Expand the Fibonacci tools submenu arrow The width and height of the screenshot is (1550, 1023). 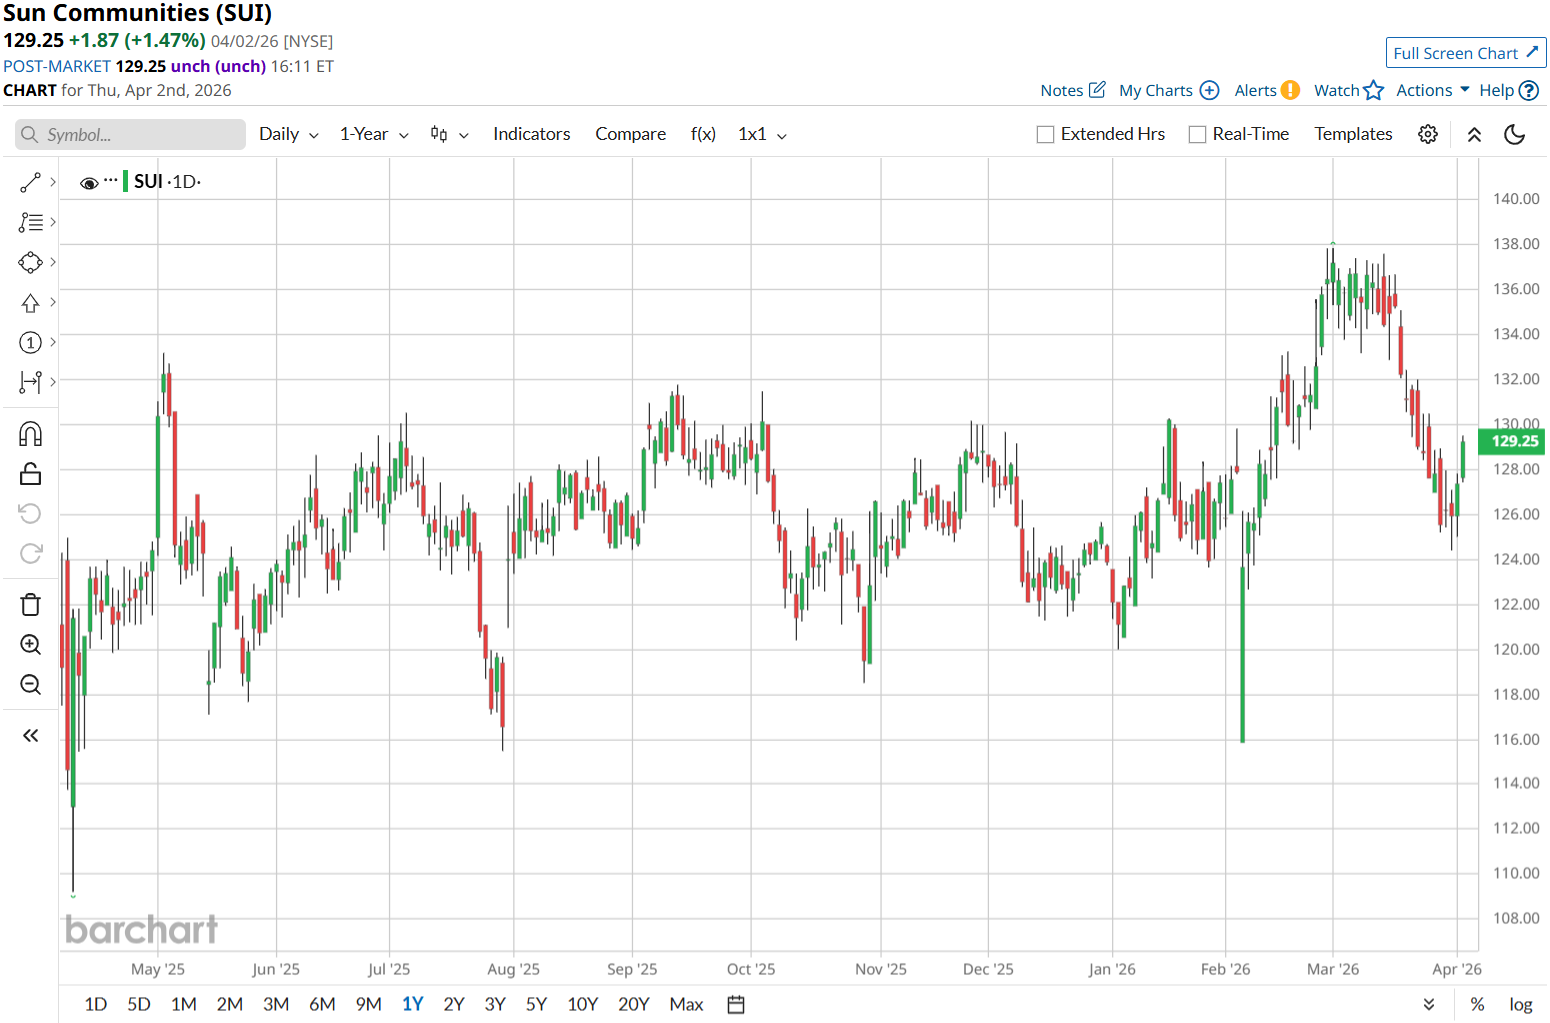pos(53,222)
